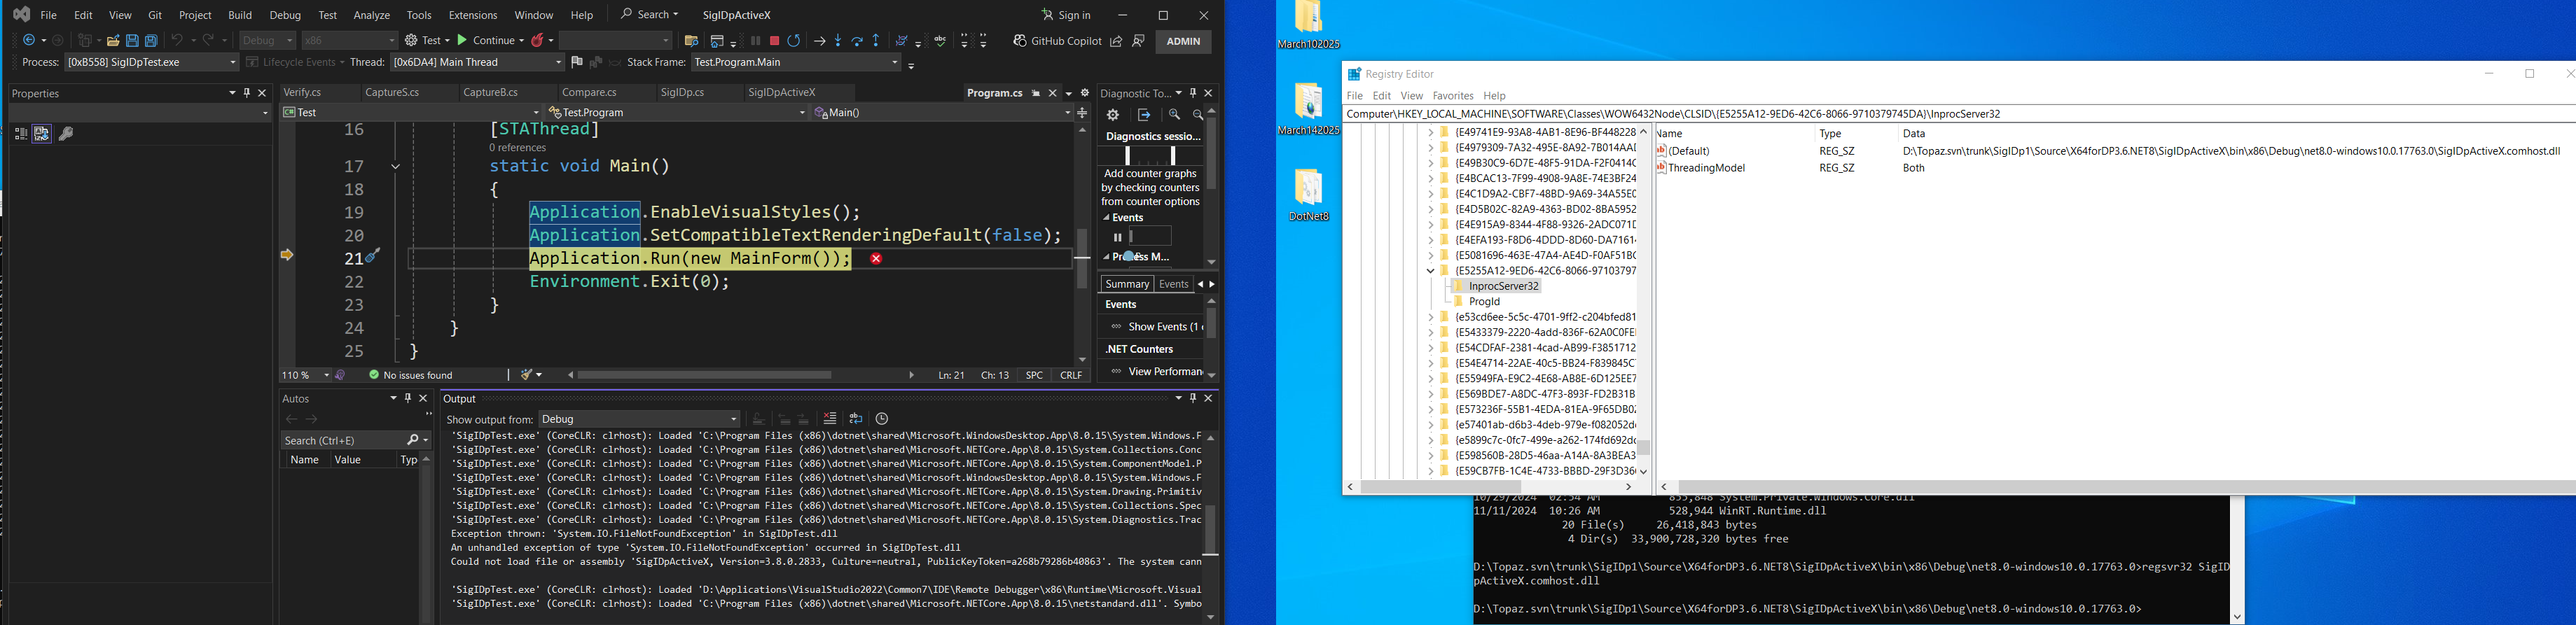The image size is (2576, 625).
Task: Open Stack Frame dropdown Test.Program.Main
Action: pyautogui.click(x=796, y=63)
